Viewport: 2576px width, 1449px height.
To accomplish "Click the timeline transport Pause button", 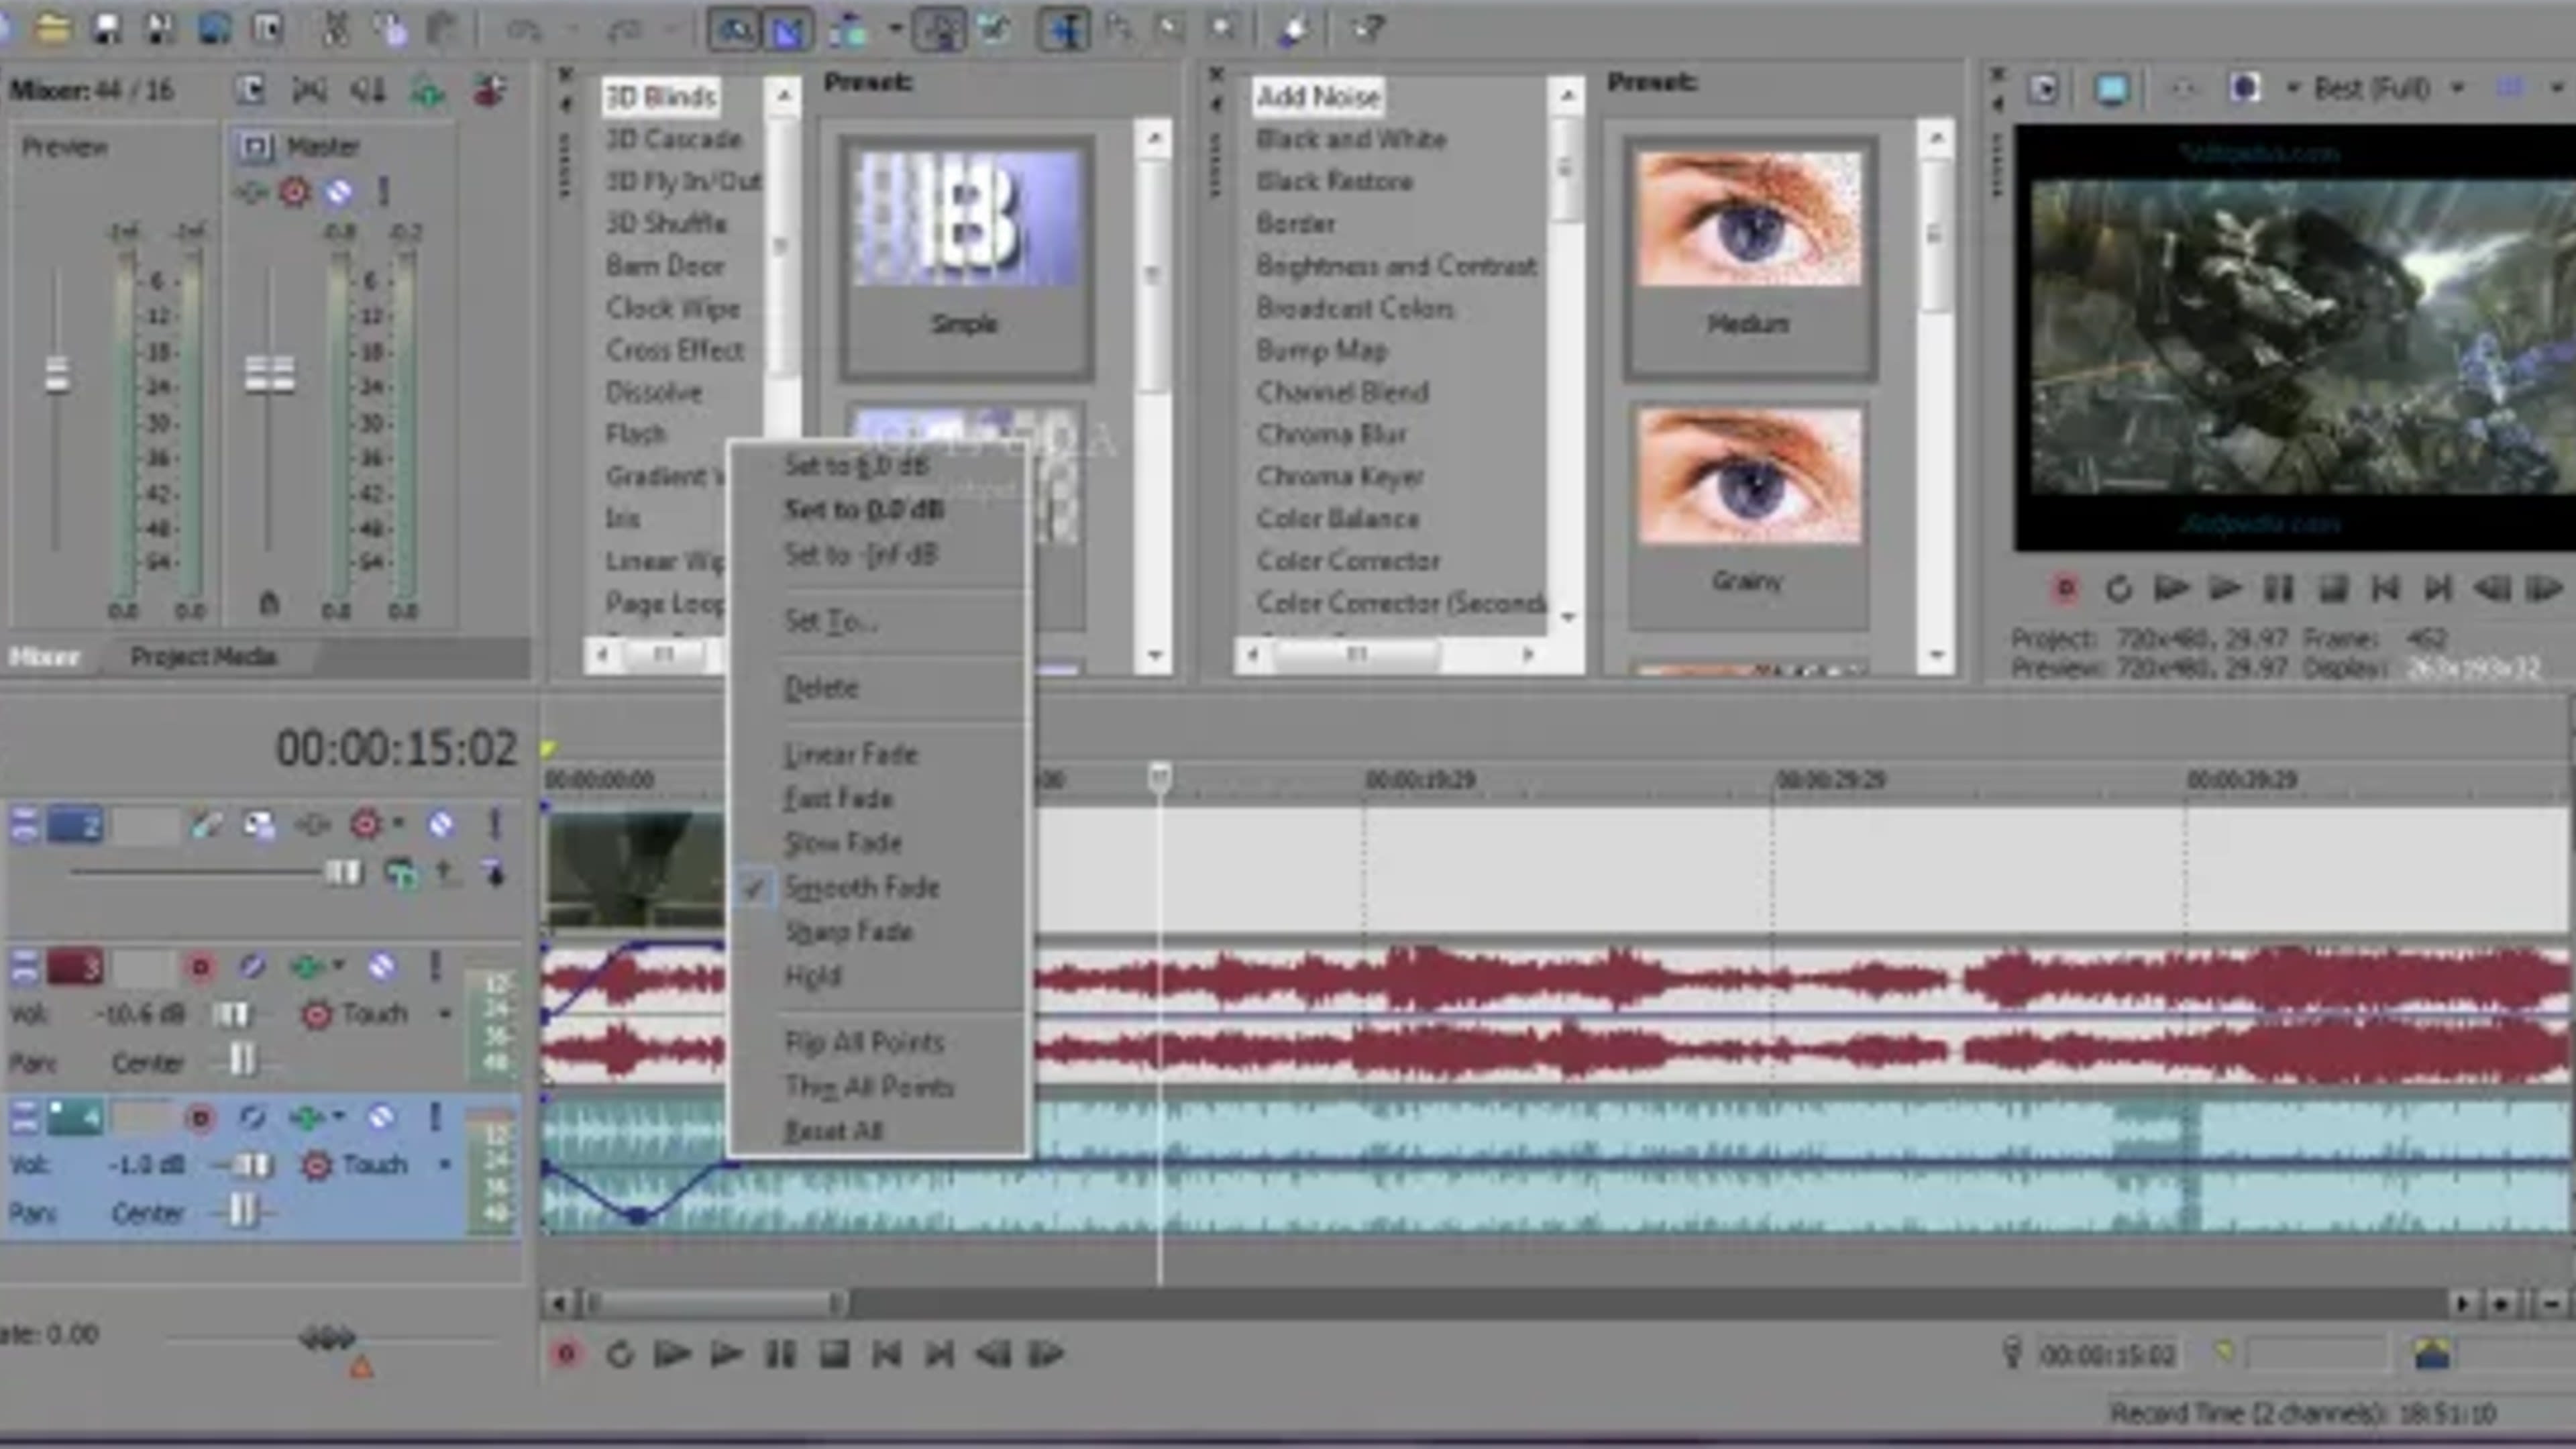I will click(x=779, y=1354).
